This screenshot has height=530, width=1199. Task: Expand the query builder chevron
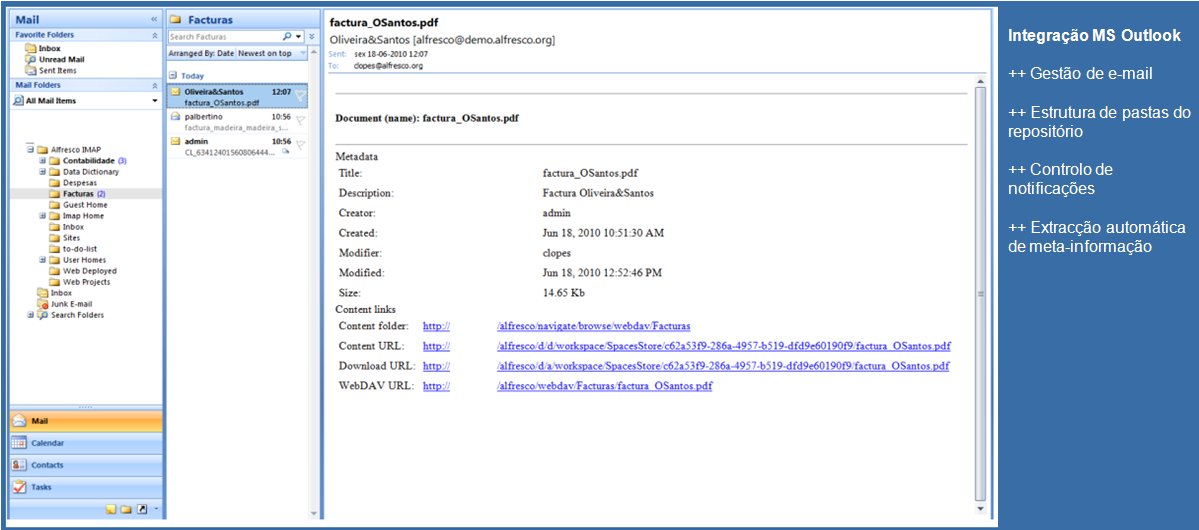311,36
